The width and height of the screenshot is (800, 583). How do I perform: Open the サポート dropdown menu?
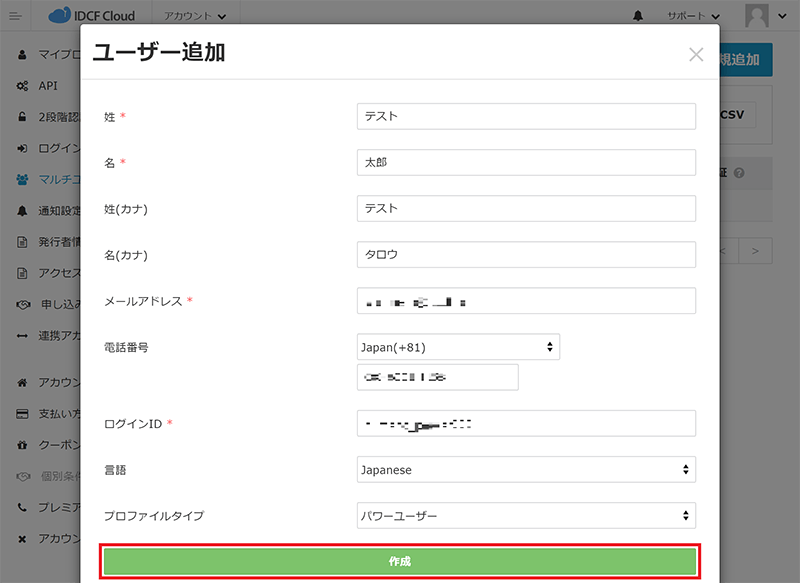[x=693, y=16]
